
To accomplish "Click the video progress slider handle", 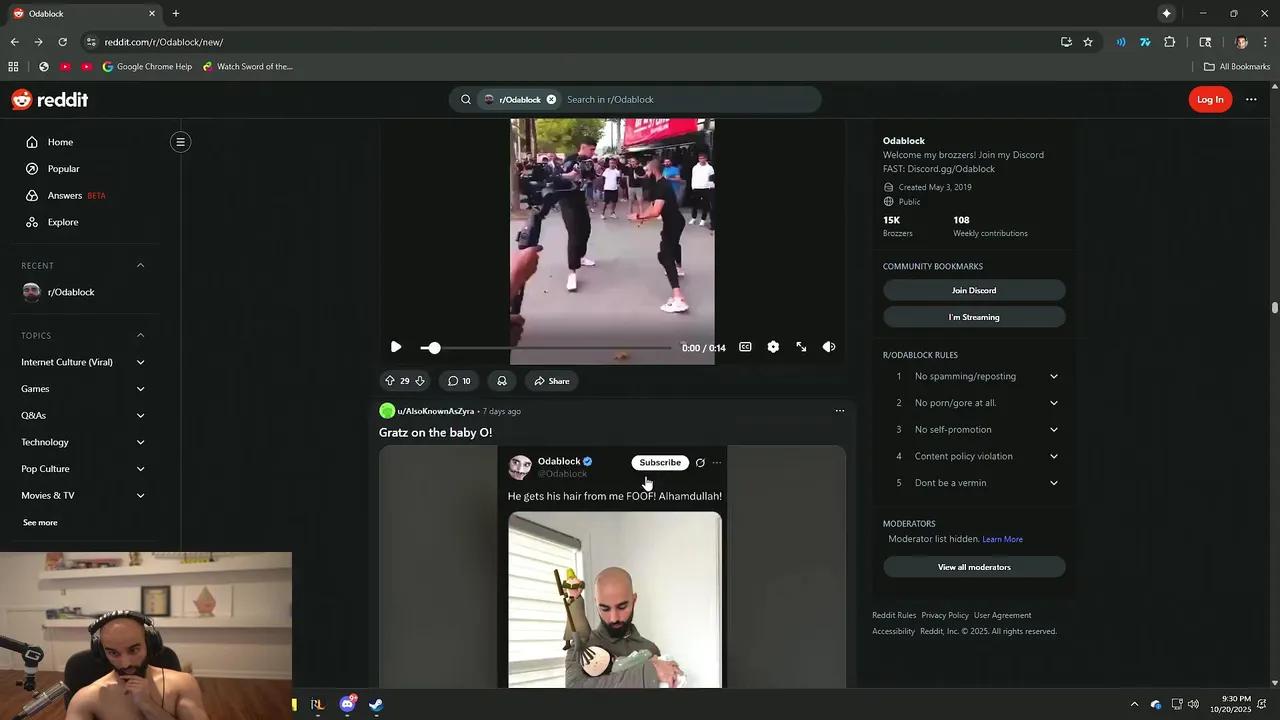I will click(x=434, y=348).
